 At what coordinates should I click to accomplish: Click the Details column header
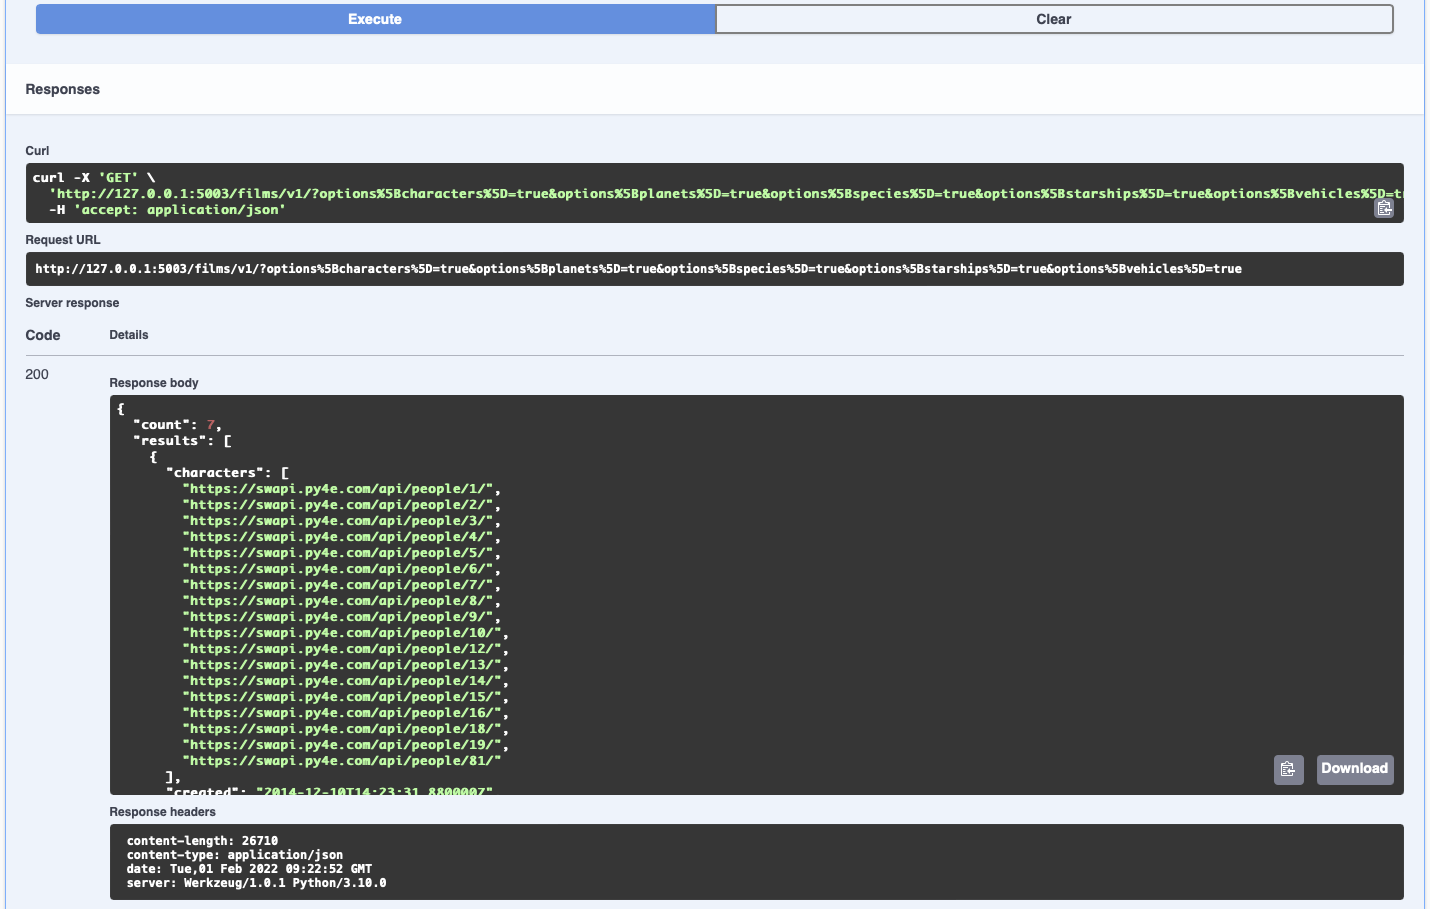[129, 335]
